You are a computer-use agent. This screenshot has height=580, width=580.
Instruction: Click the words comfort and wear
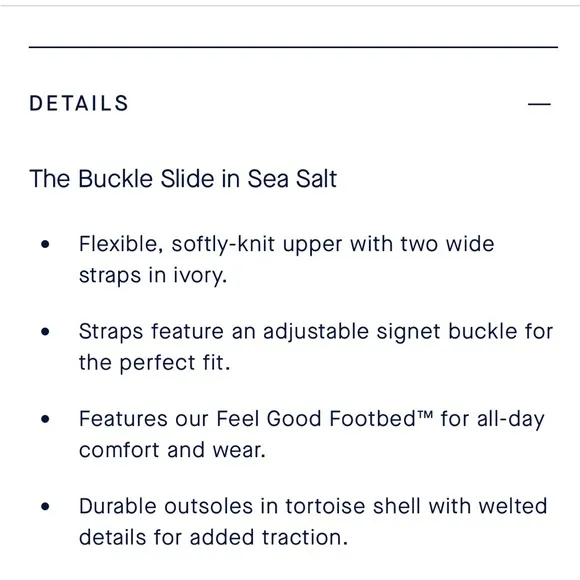172,450
